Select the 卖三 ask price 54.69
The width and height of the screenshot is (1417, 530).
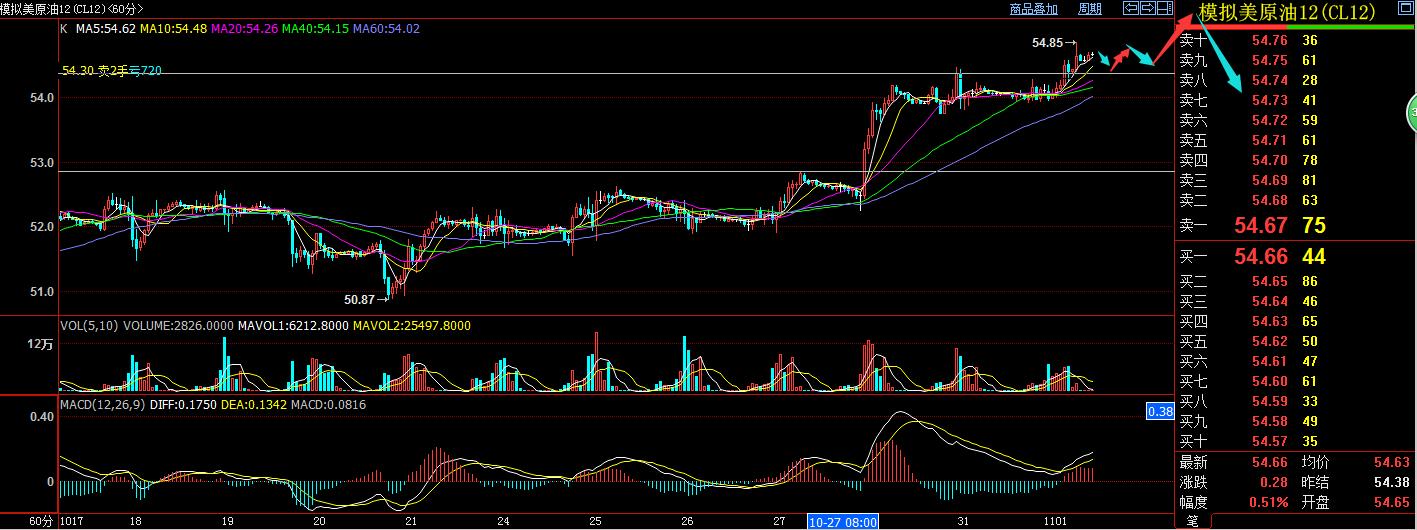[x=1269, y=180]
